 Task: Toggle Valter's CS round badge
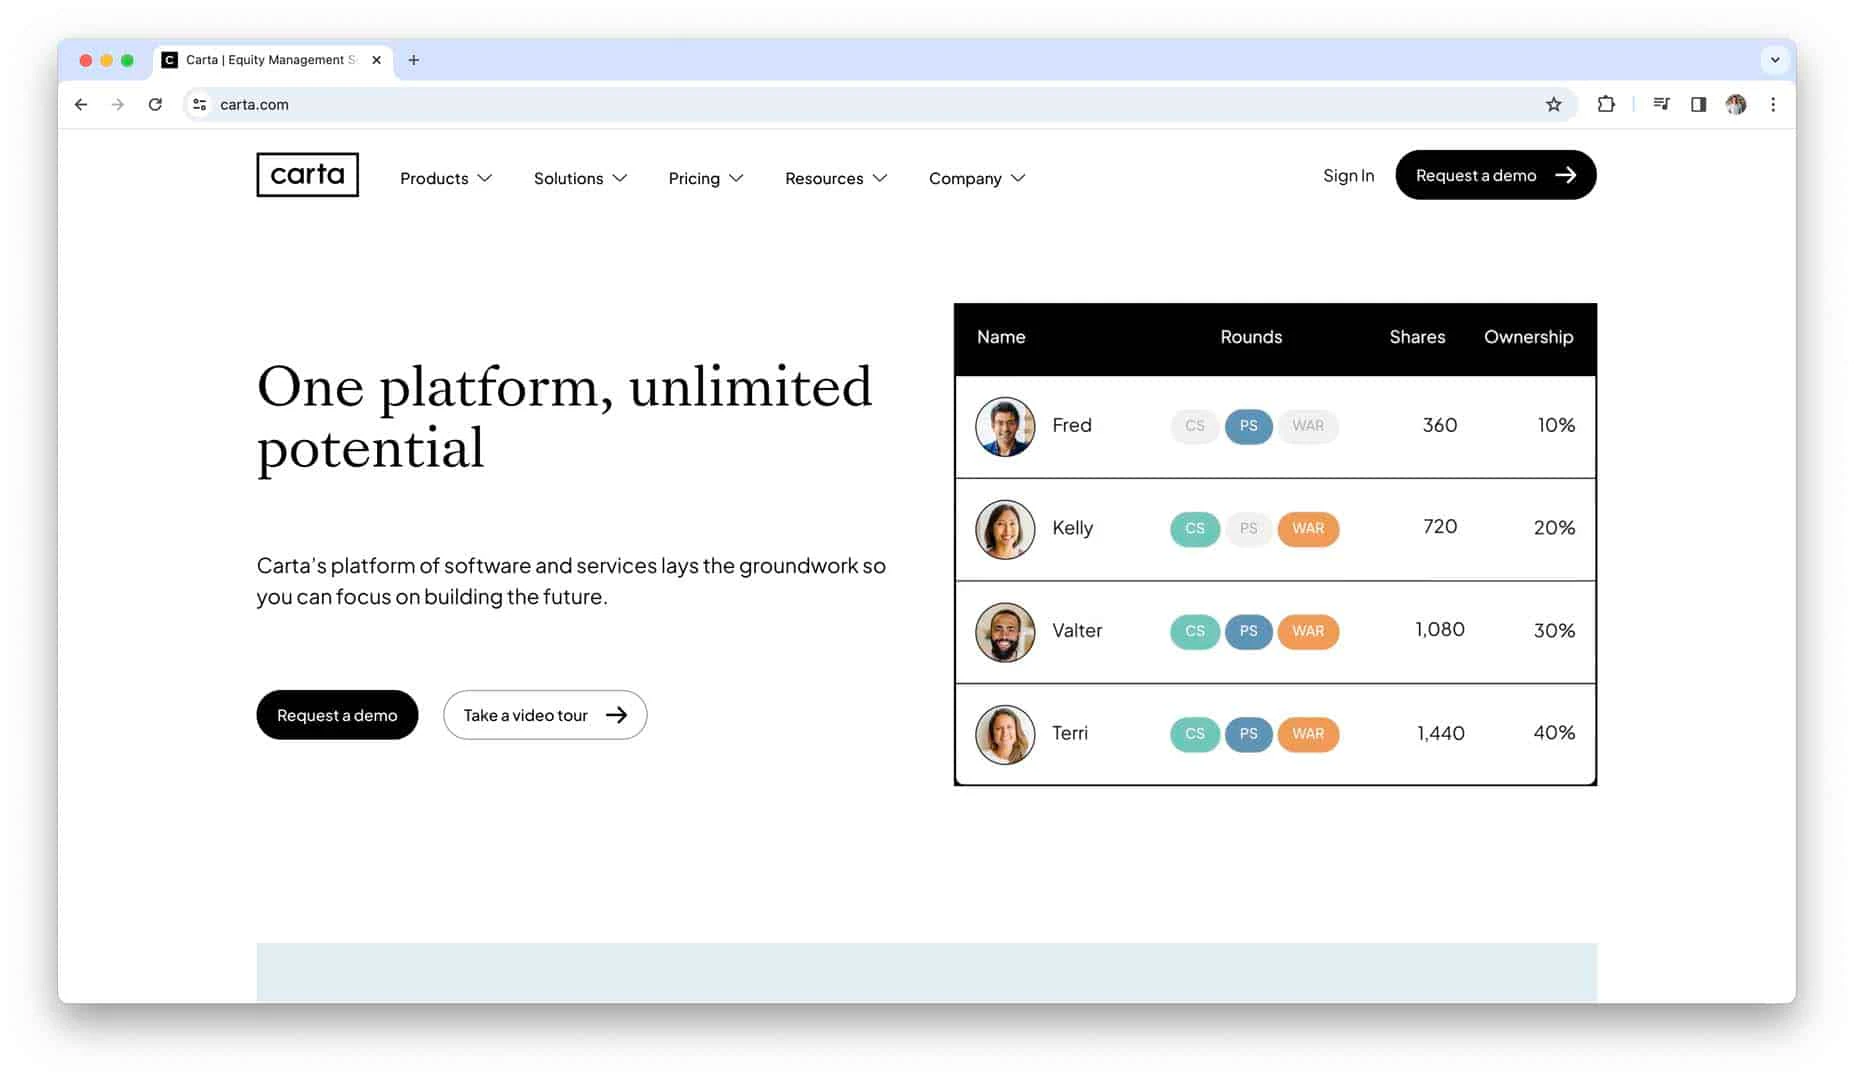tap(1194, 631)
